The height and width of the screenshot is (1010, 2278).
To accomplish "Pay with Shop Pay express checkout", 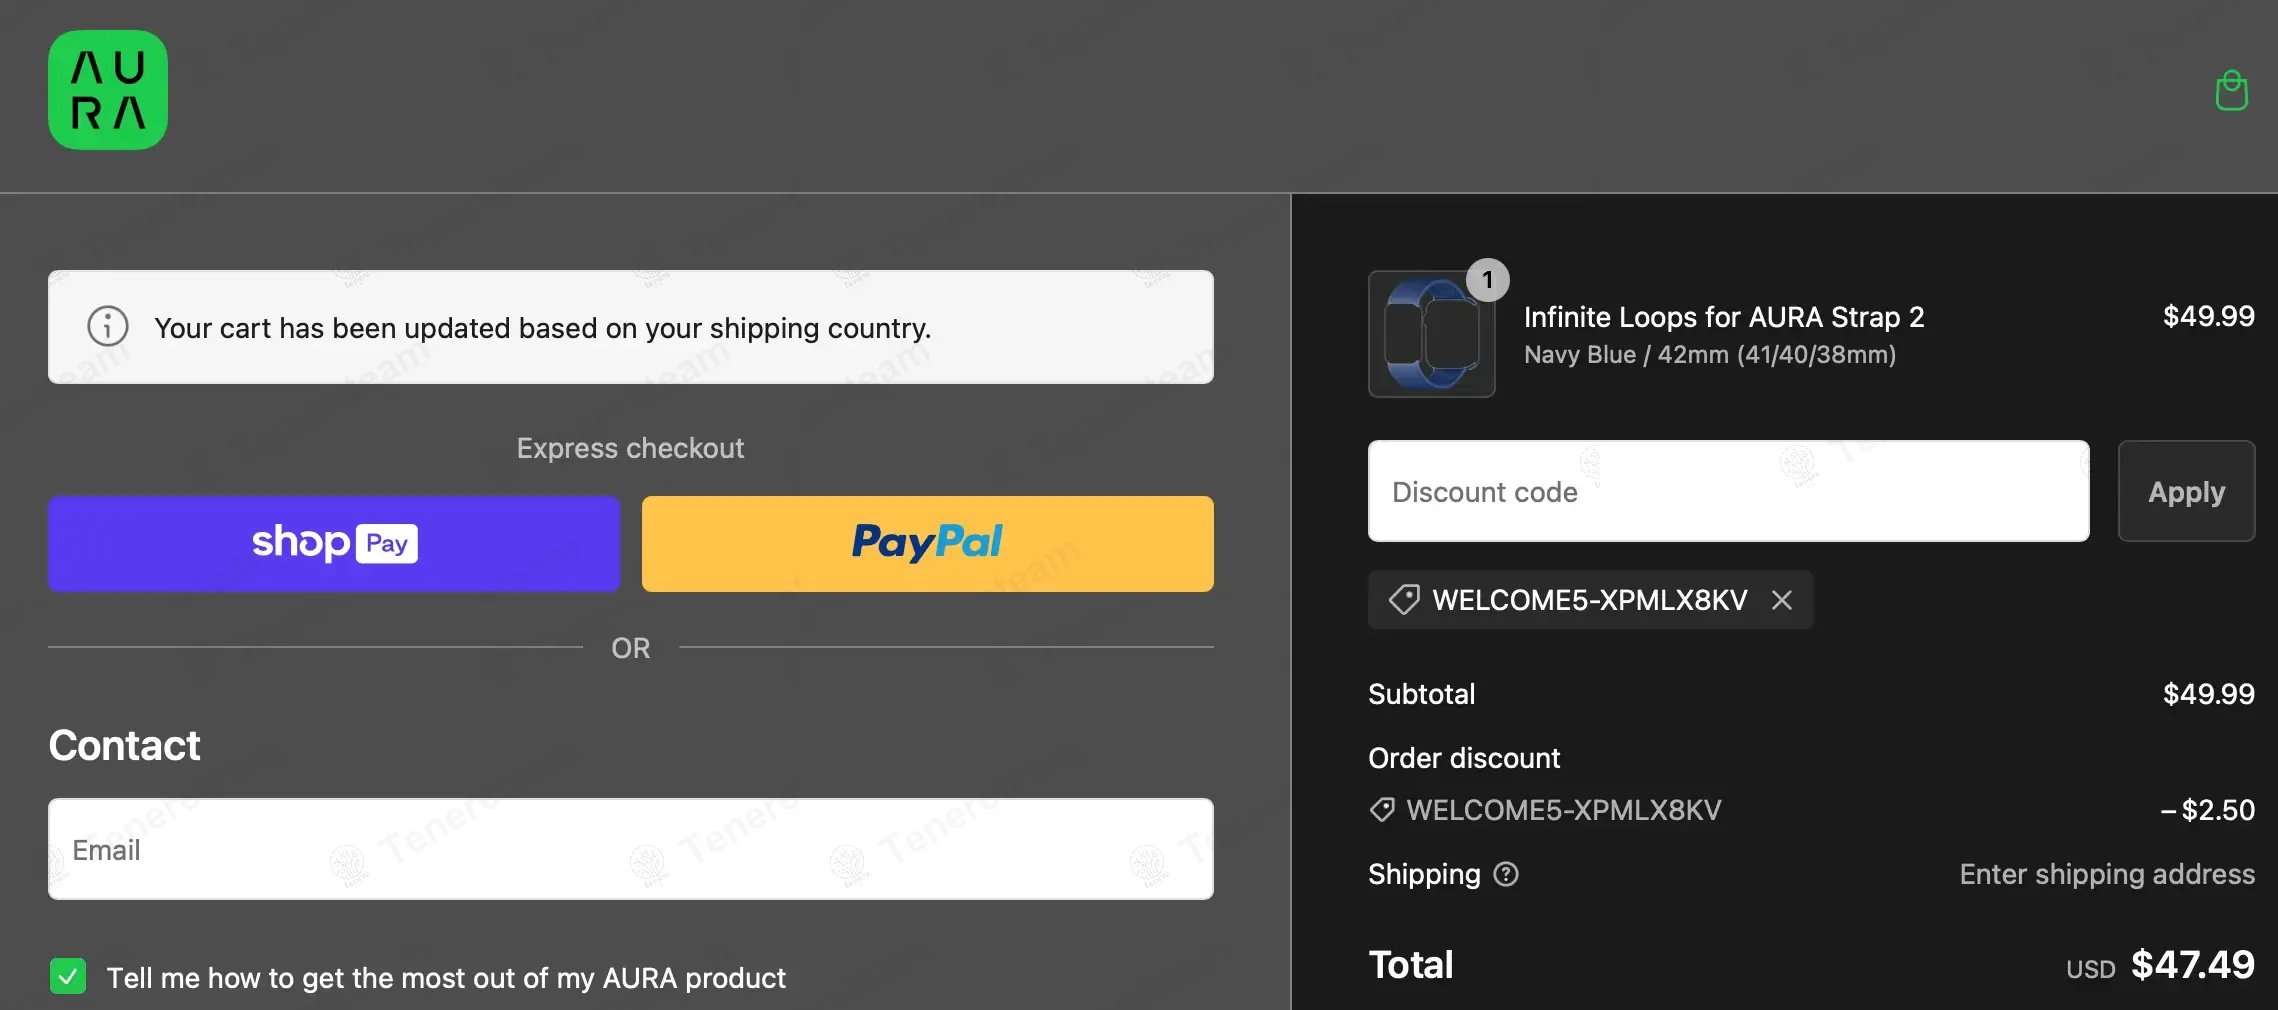I will [334, 543].
